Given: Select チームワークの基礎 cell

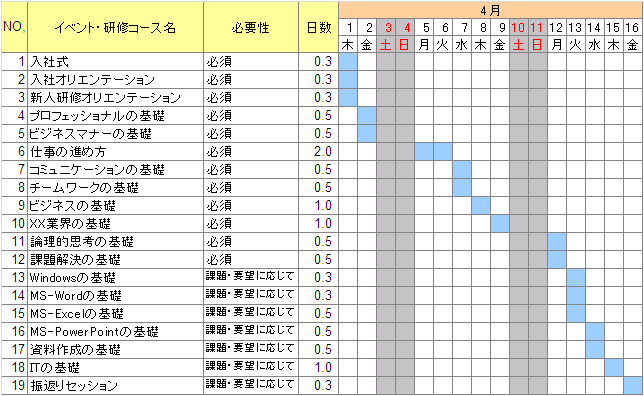Looking at the screenshot, I should [115, 188].
